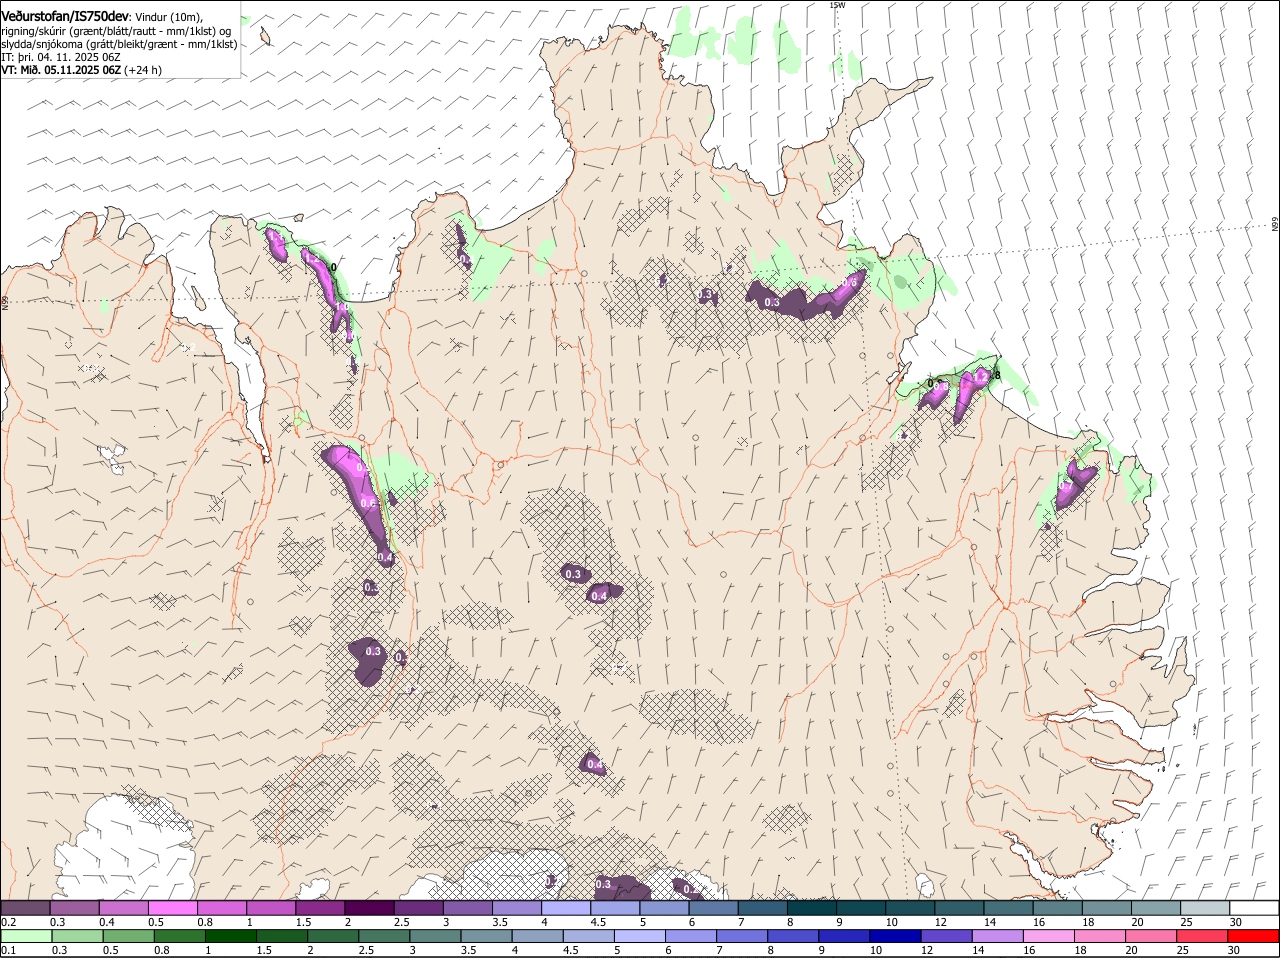Pick the 12 swatch in the upper scale
Image resolution: width=1280 pixels, height=958 pixels.
pos(960,908)
